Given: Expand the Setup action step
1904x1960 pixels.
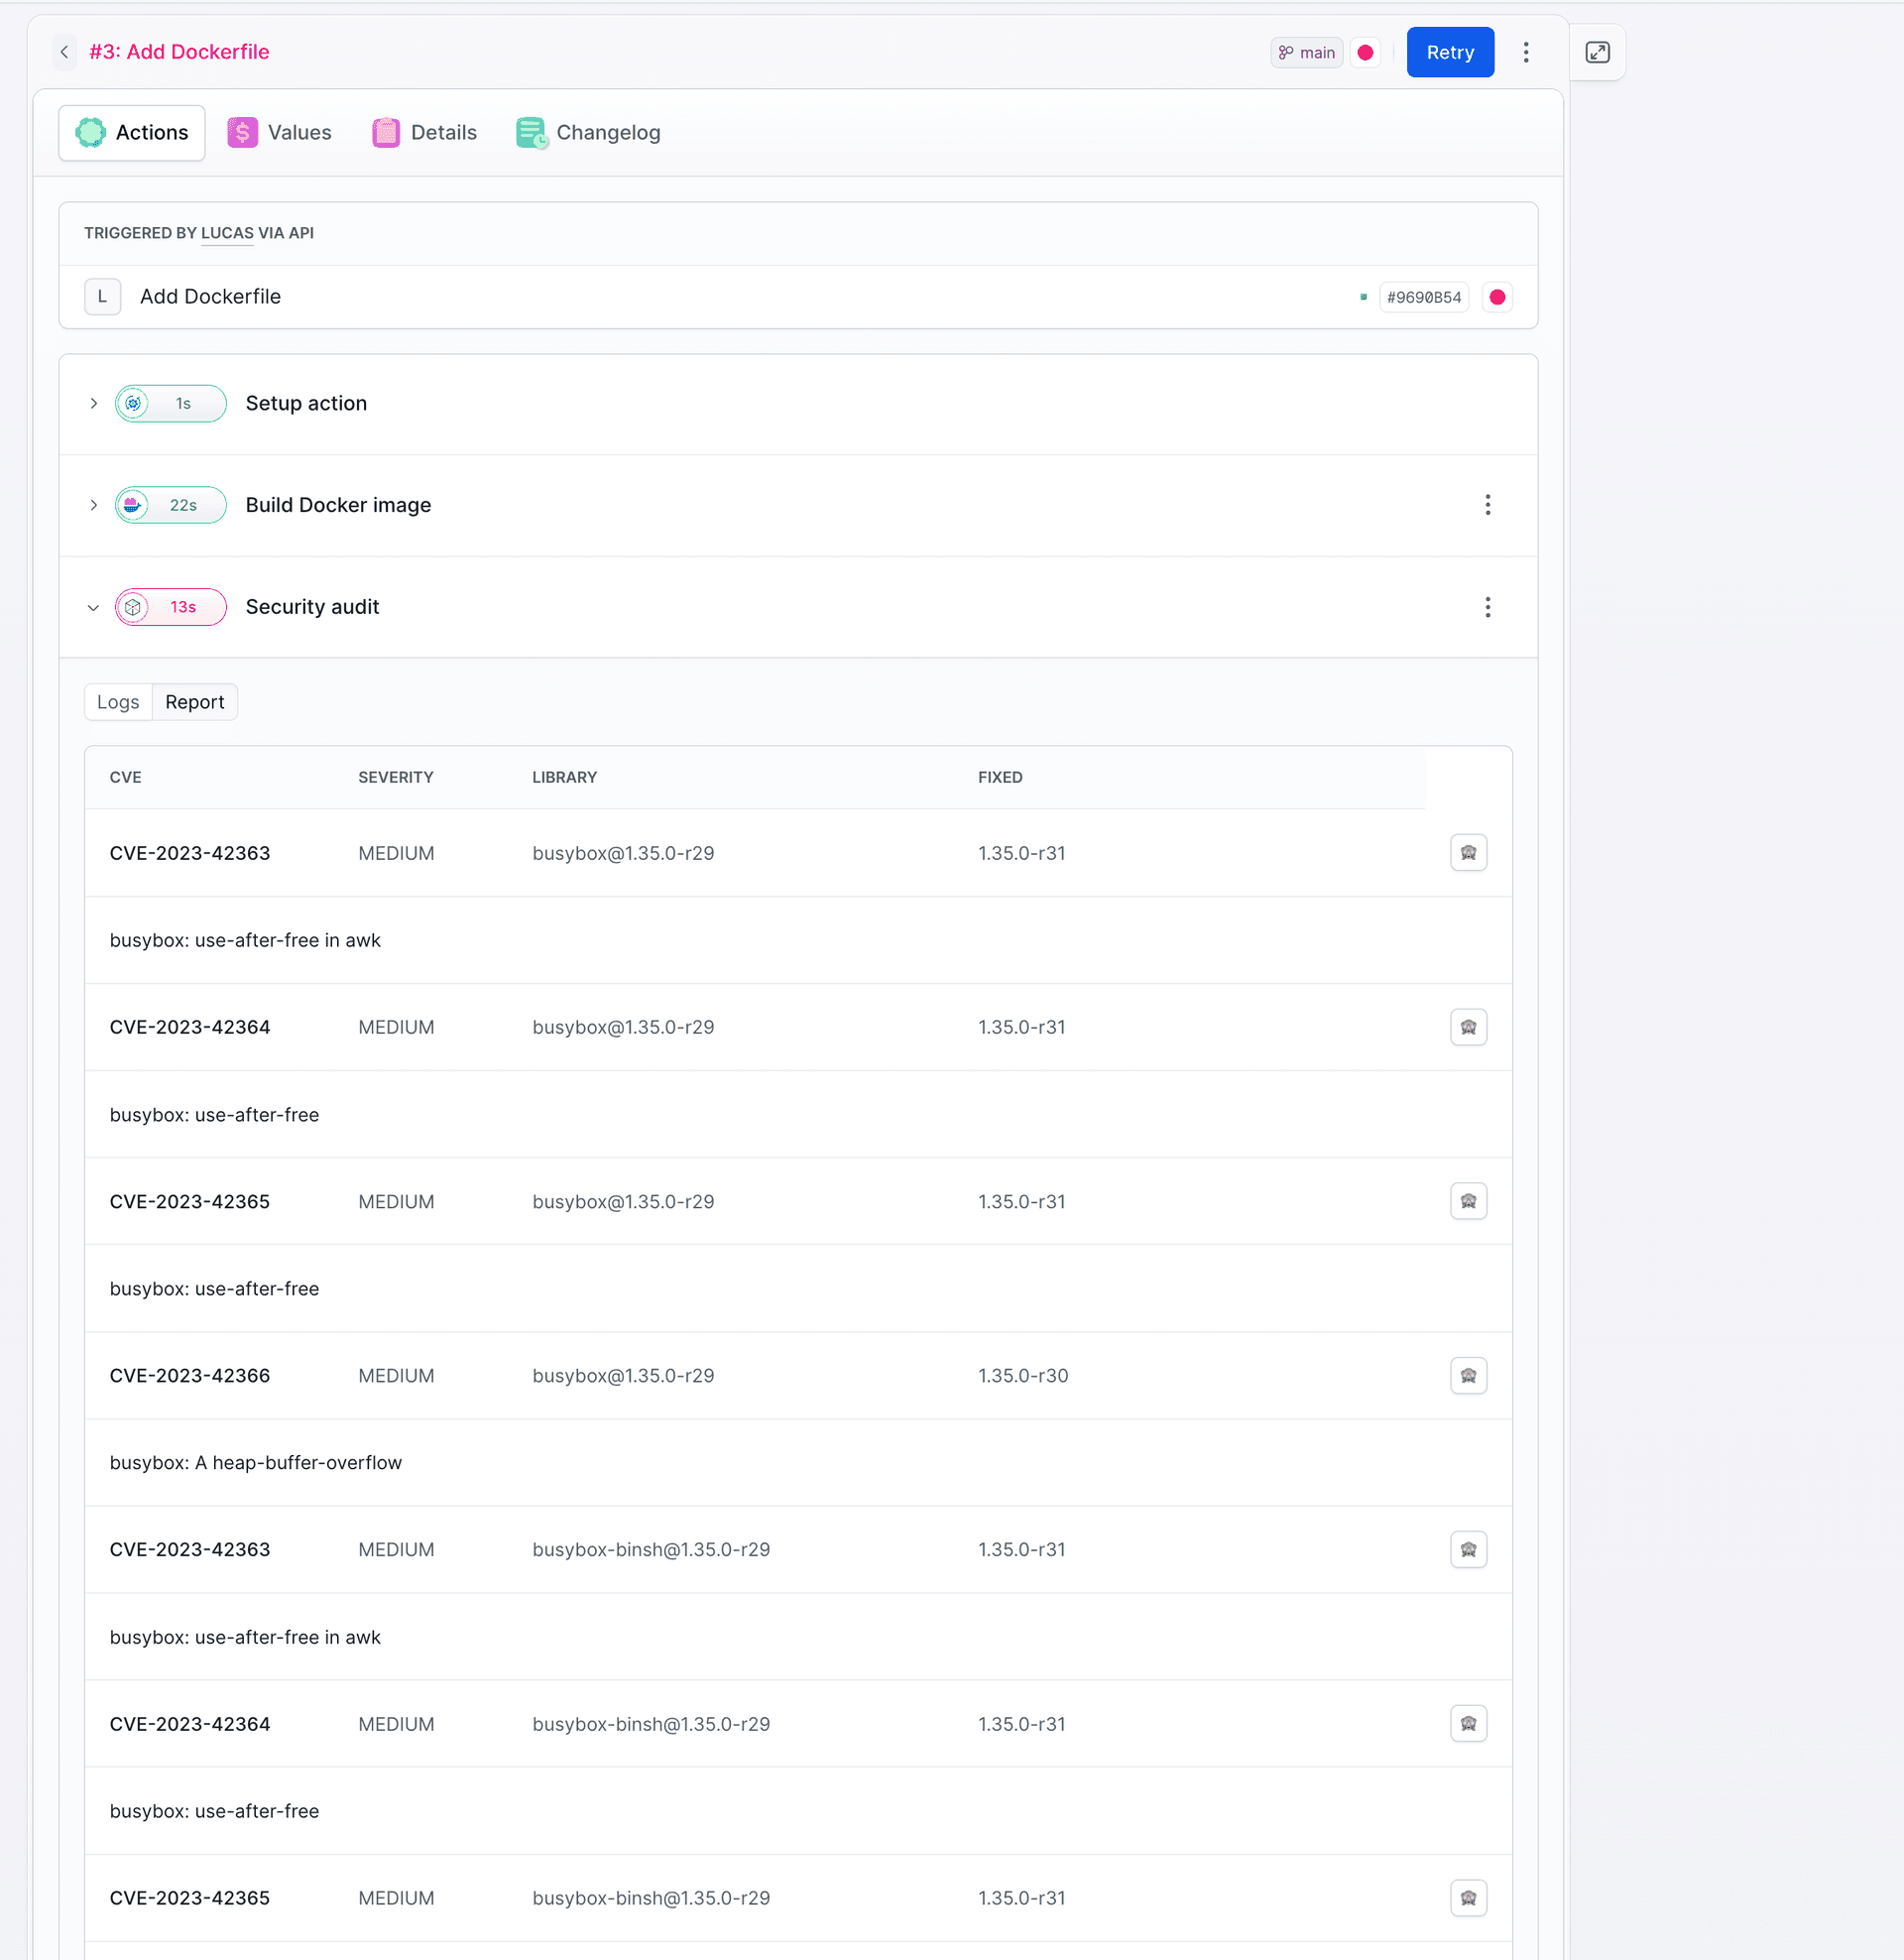Looking at the screenshot, I should (93, 404).
